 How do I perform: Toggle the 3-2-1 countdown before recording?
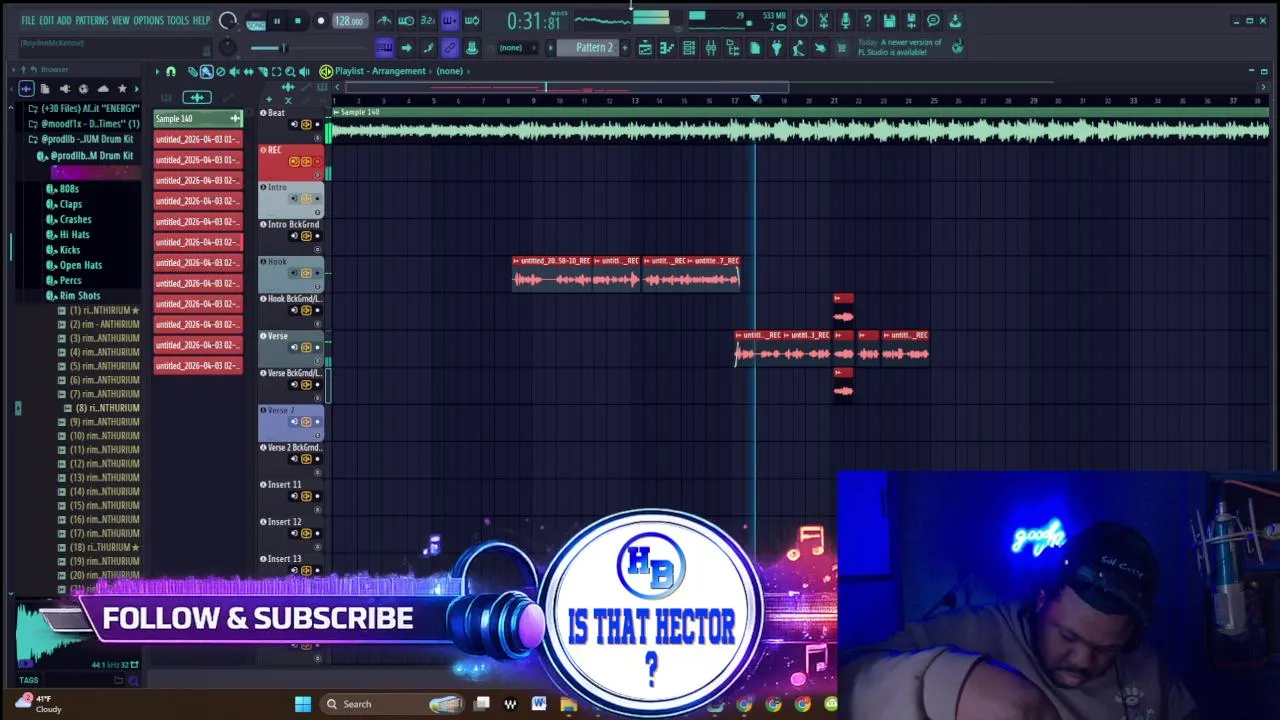point(428,21)
